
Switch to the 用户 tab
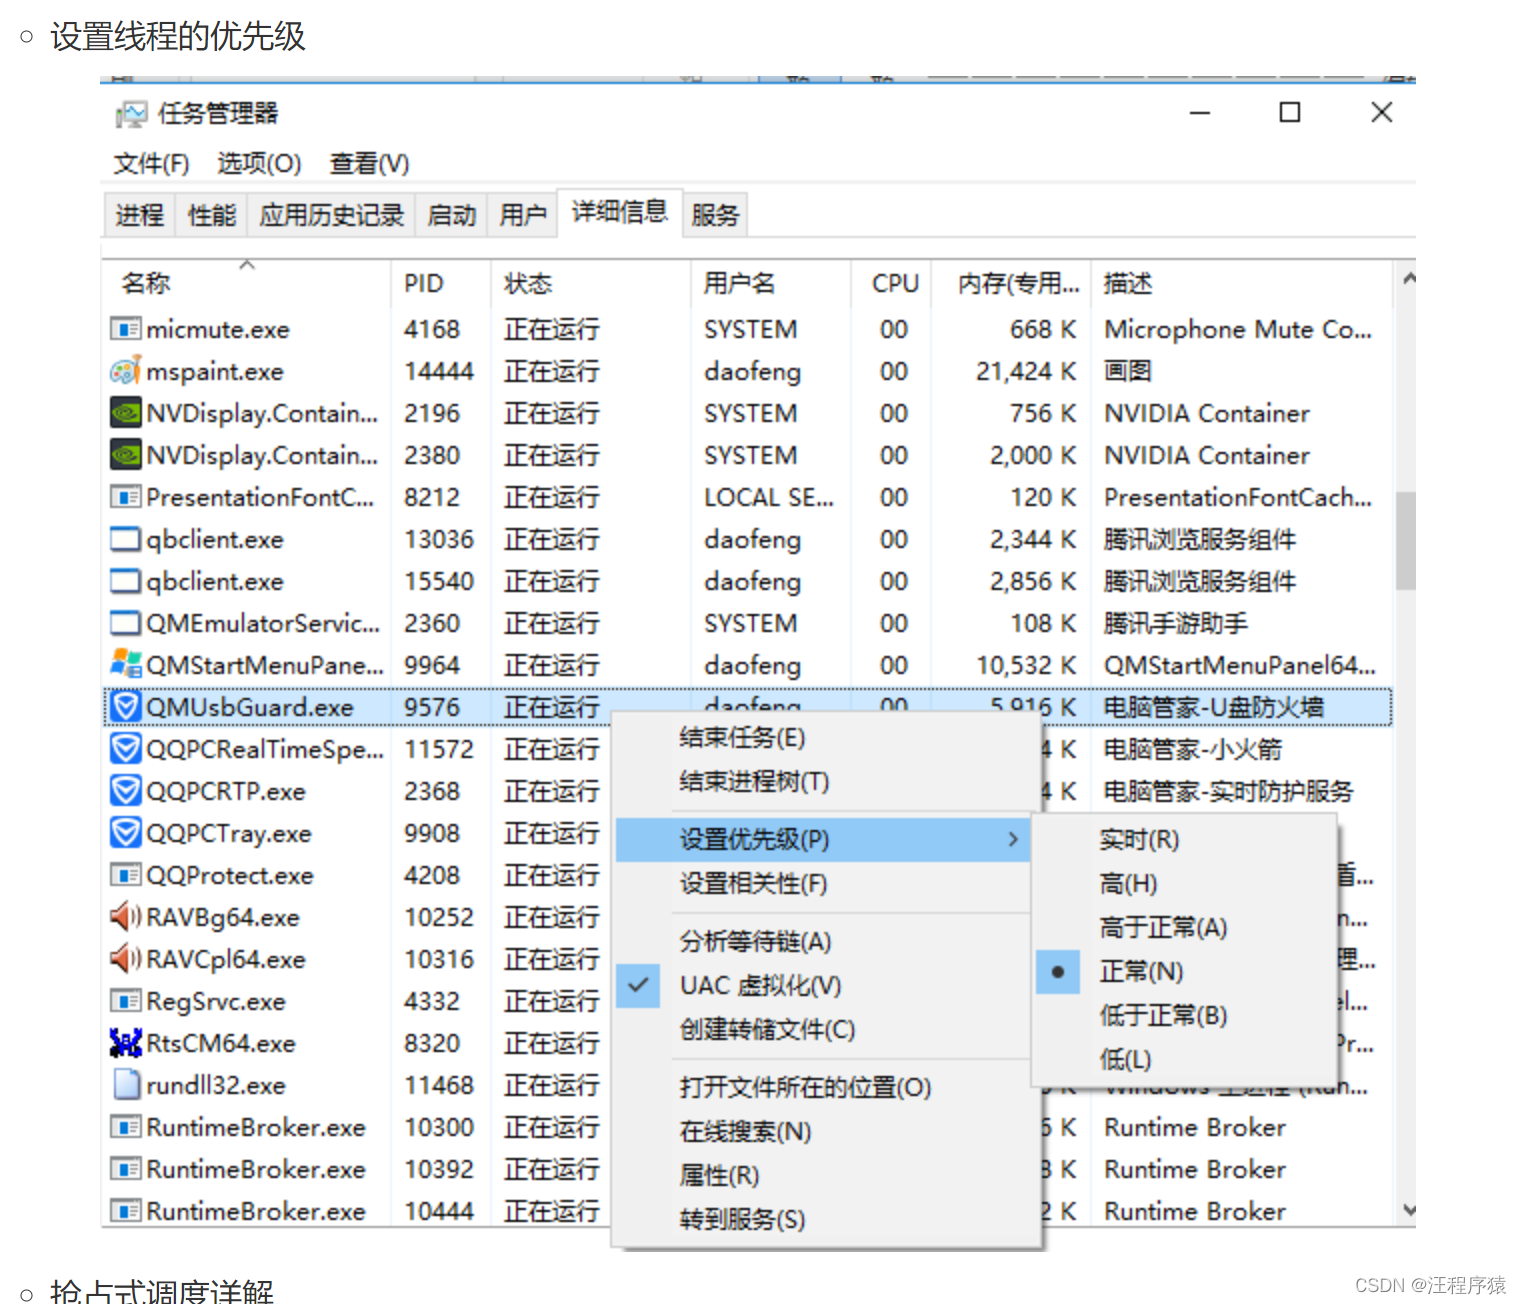[x=522, y=215]
